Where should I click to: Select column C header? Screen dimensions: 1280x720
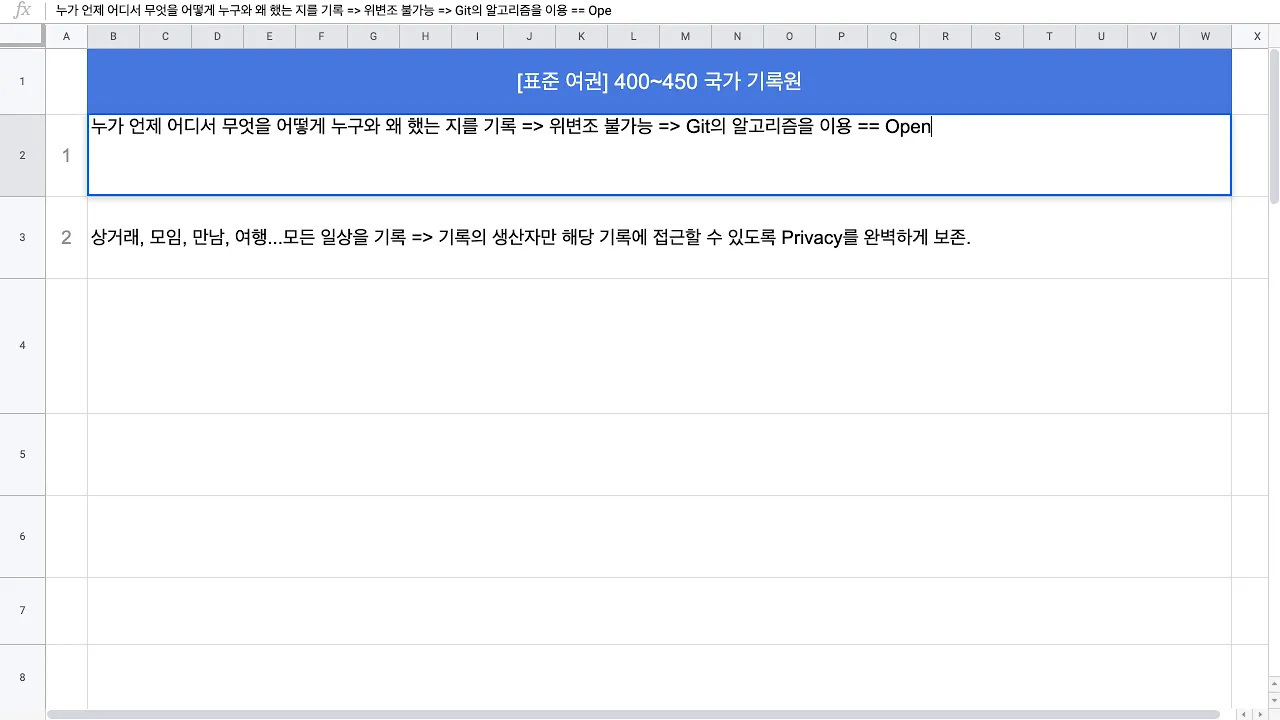(x=165, y=36)
